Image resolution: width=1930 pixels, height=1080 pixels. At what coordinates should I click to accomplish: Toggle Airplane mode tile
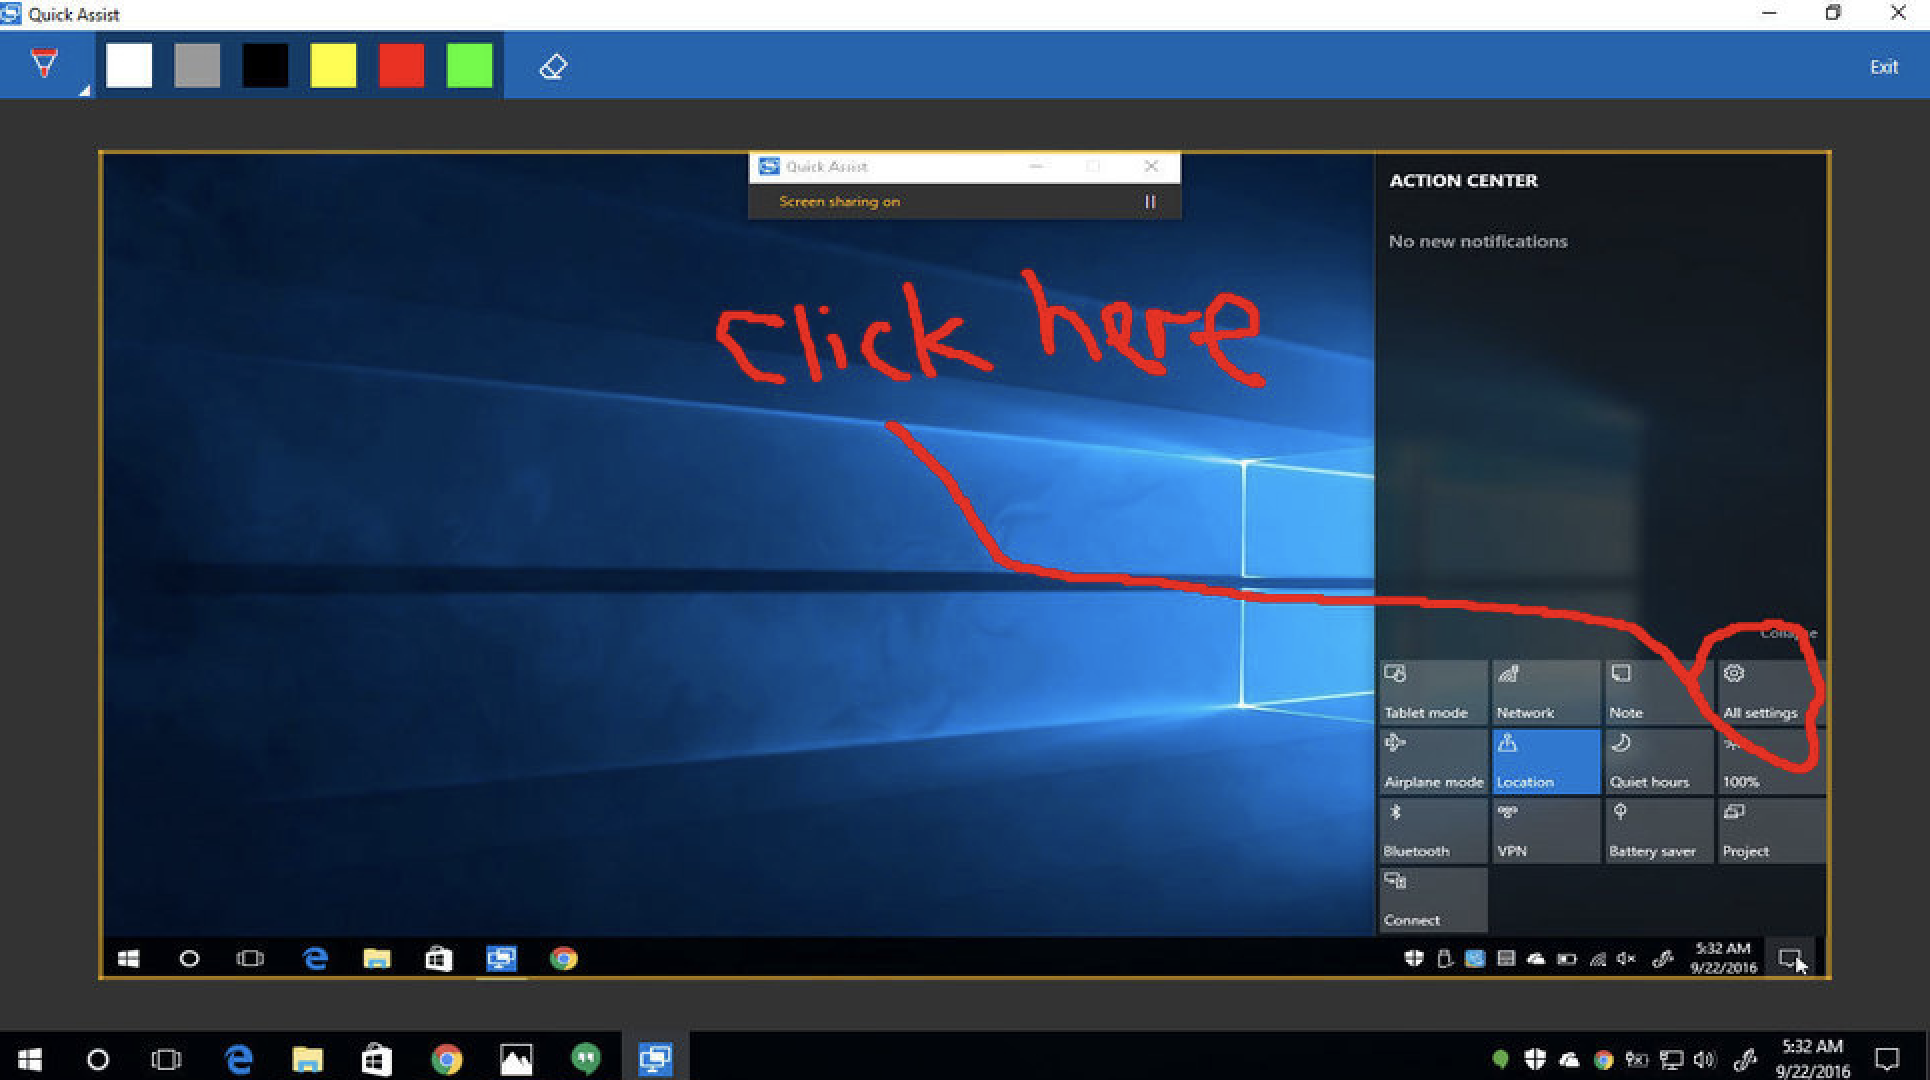(x=1432, y=762)
